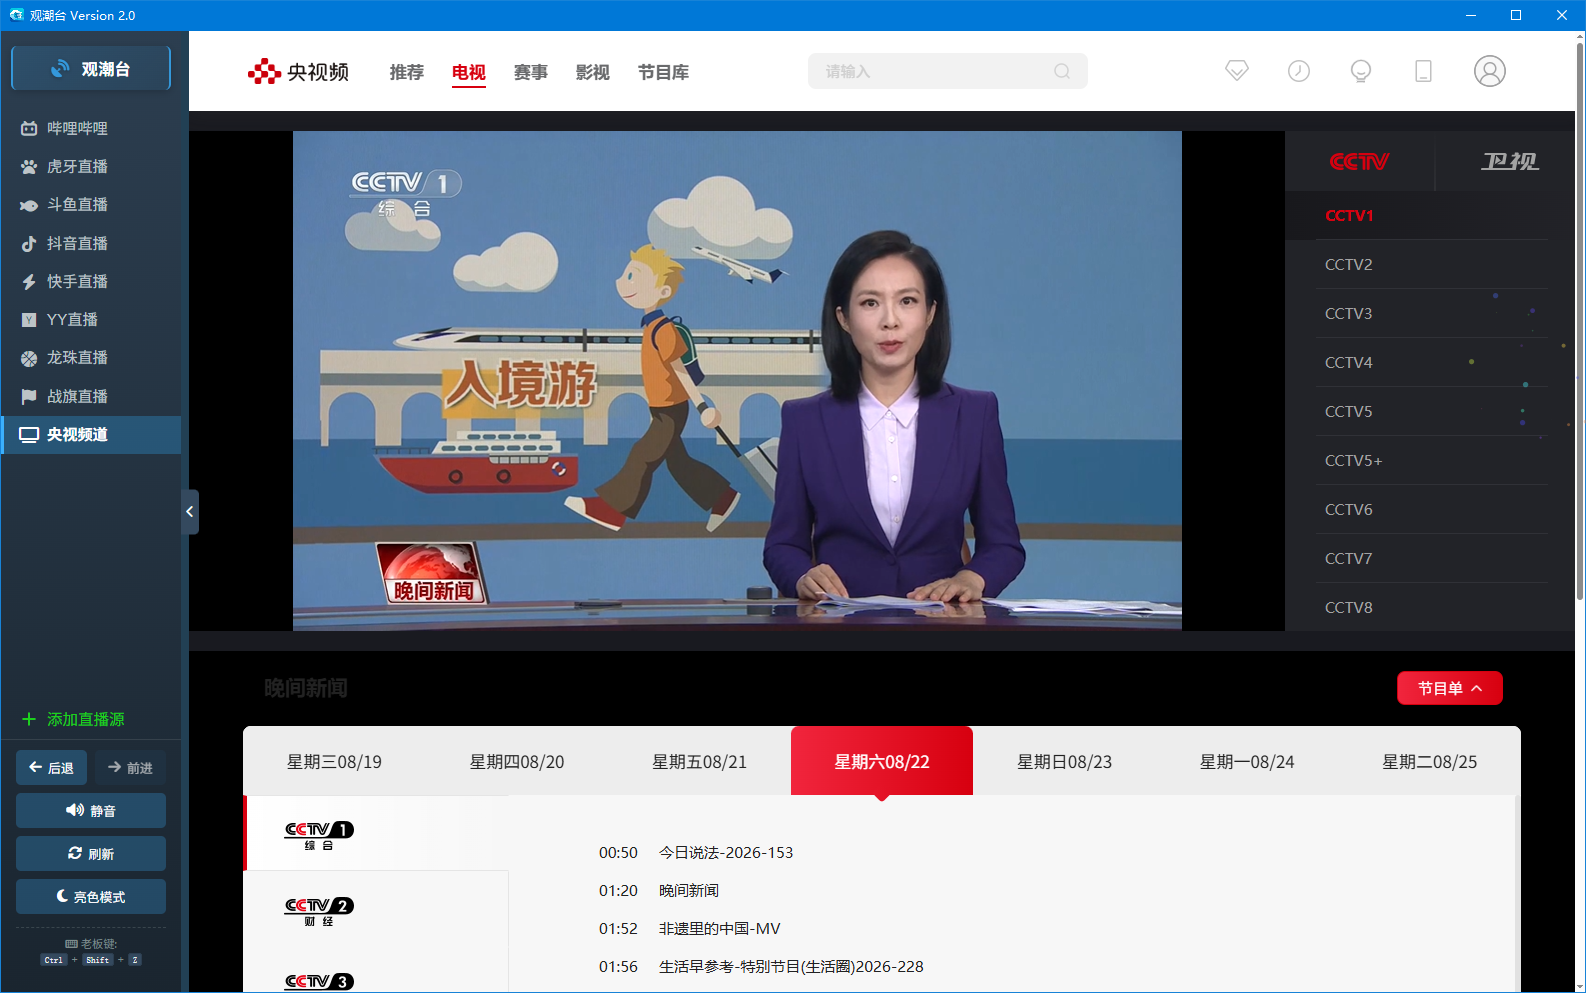Image resolution: width=1586 pixels, height=993 pixels.
Task: Select channel CCTV2 in the list
Action: tap(1432, 265)
